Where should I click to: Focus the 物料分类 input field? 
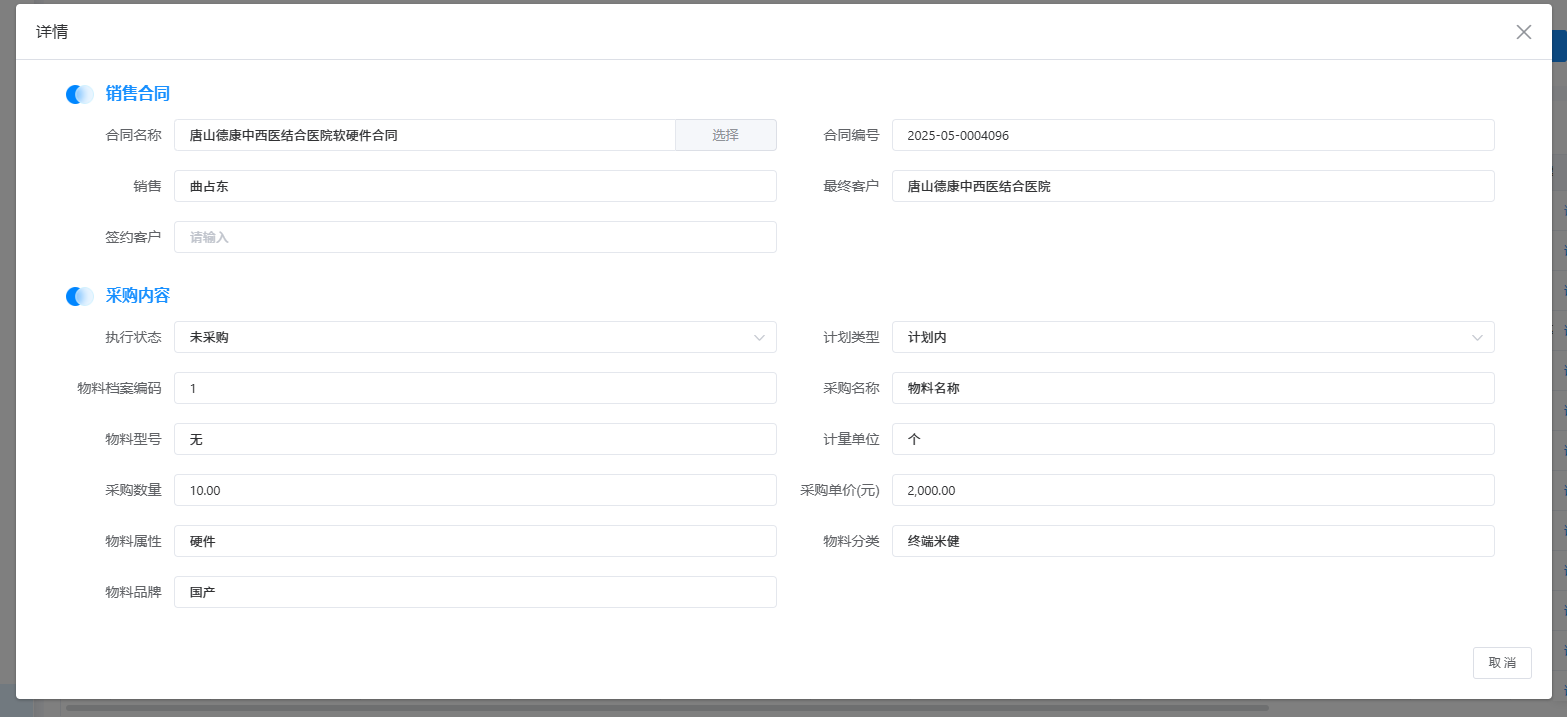(1192, 541)
